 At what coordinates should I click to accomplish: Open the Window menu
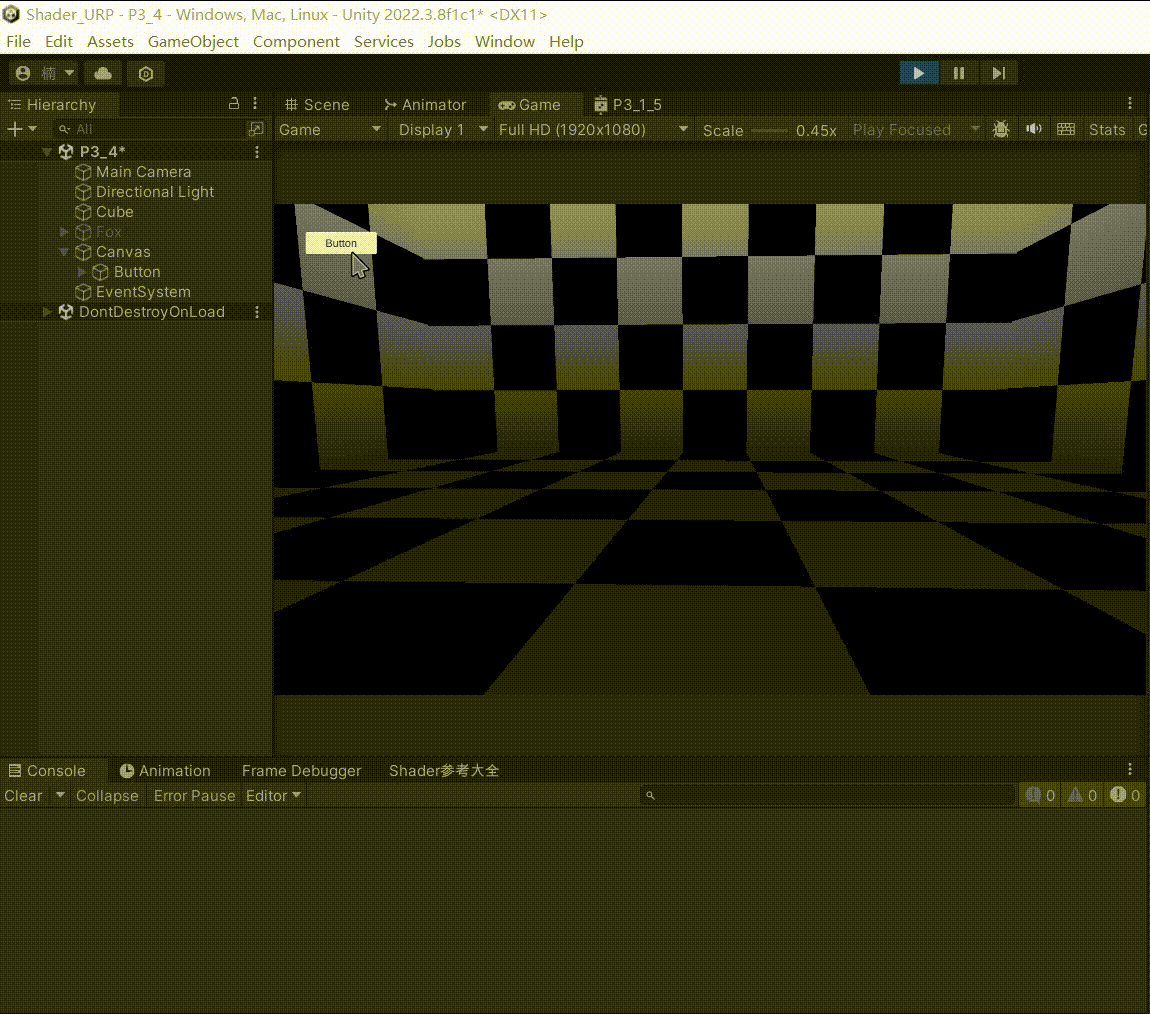pos(504,41)
